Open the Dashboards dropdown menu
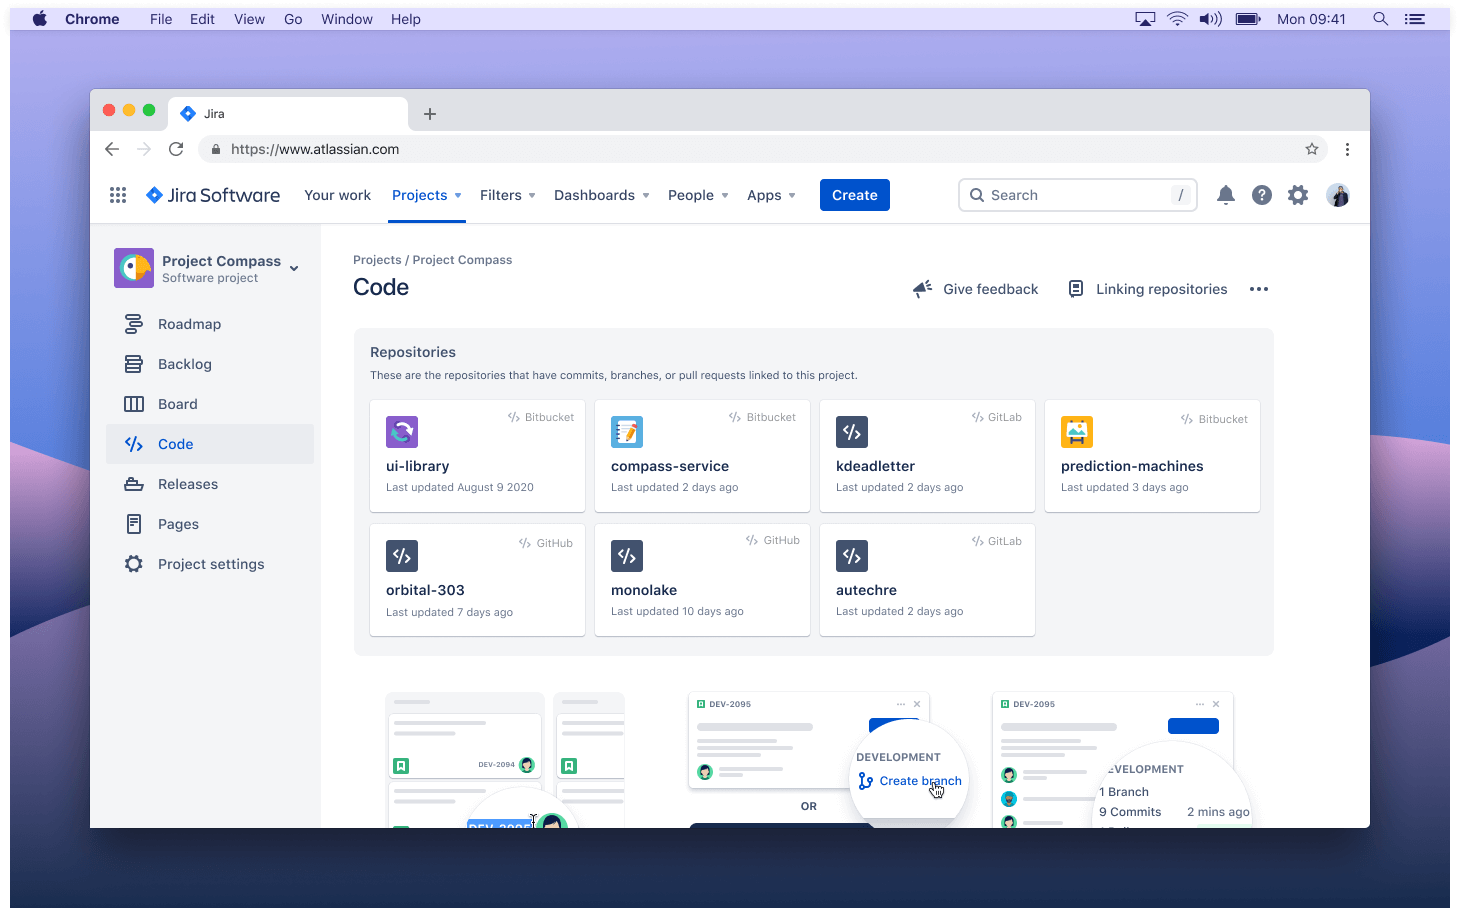This screenshot has height=908, width=1460. (601, 195)
